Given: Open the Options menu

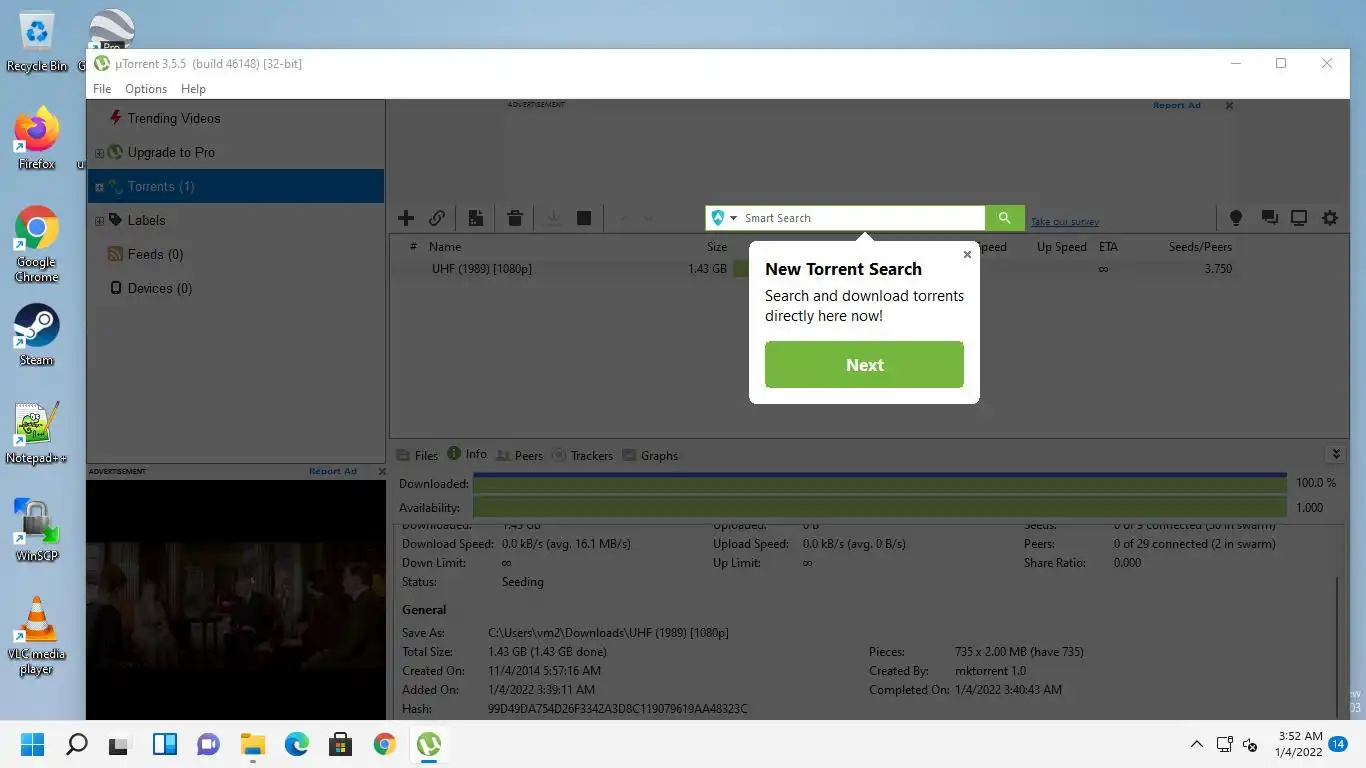Looking at the screenshot, I should click(x=146, y=89).
